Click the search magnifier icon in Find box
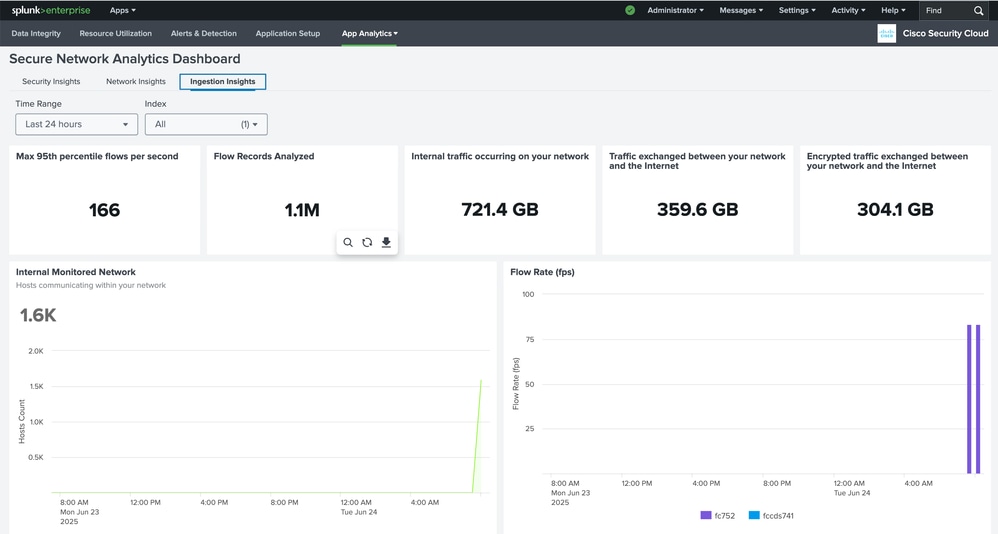This screenshot has height=534, width=998. 978,10
